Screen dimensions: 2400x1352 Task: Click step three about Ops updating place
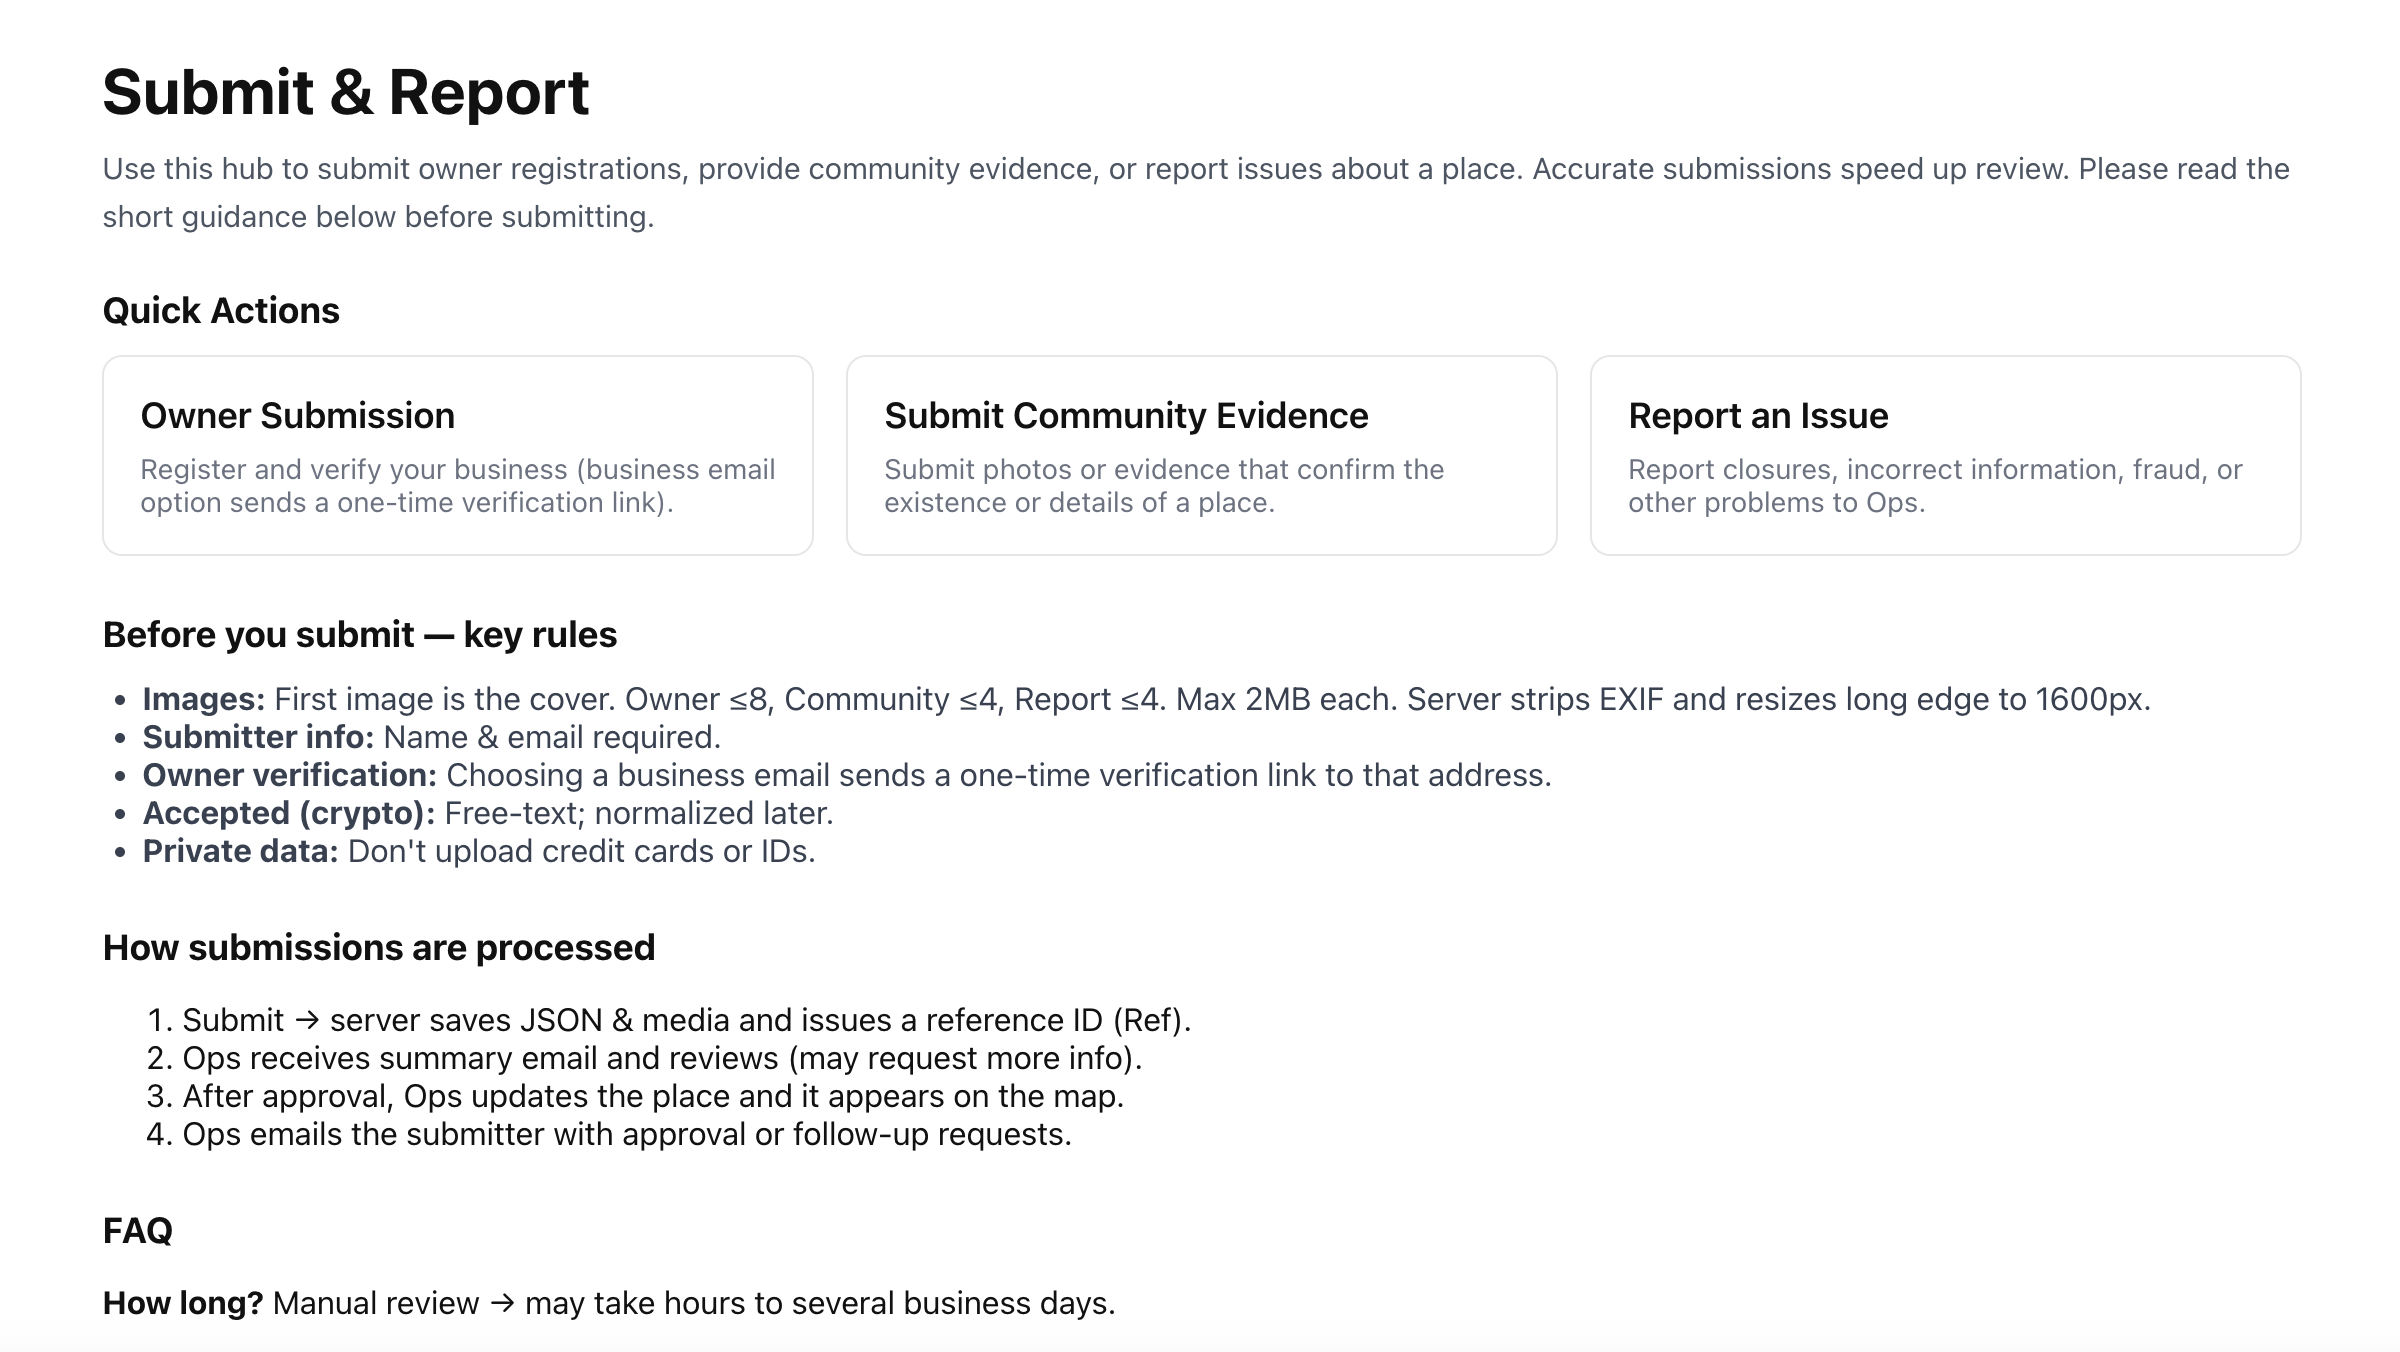tap(652, 1096)
